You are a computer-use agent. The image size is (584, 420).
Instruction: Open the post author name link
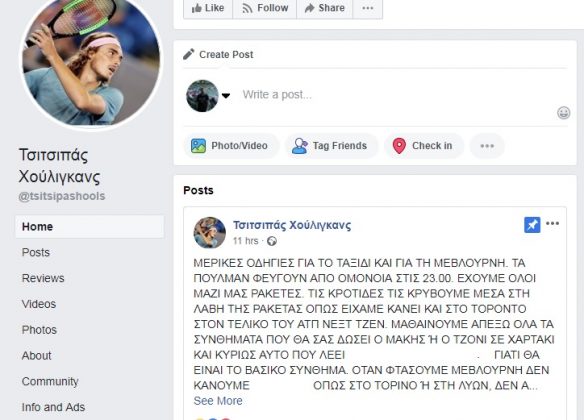[292, 225]
